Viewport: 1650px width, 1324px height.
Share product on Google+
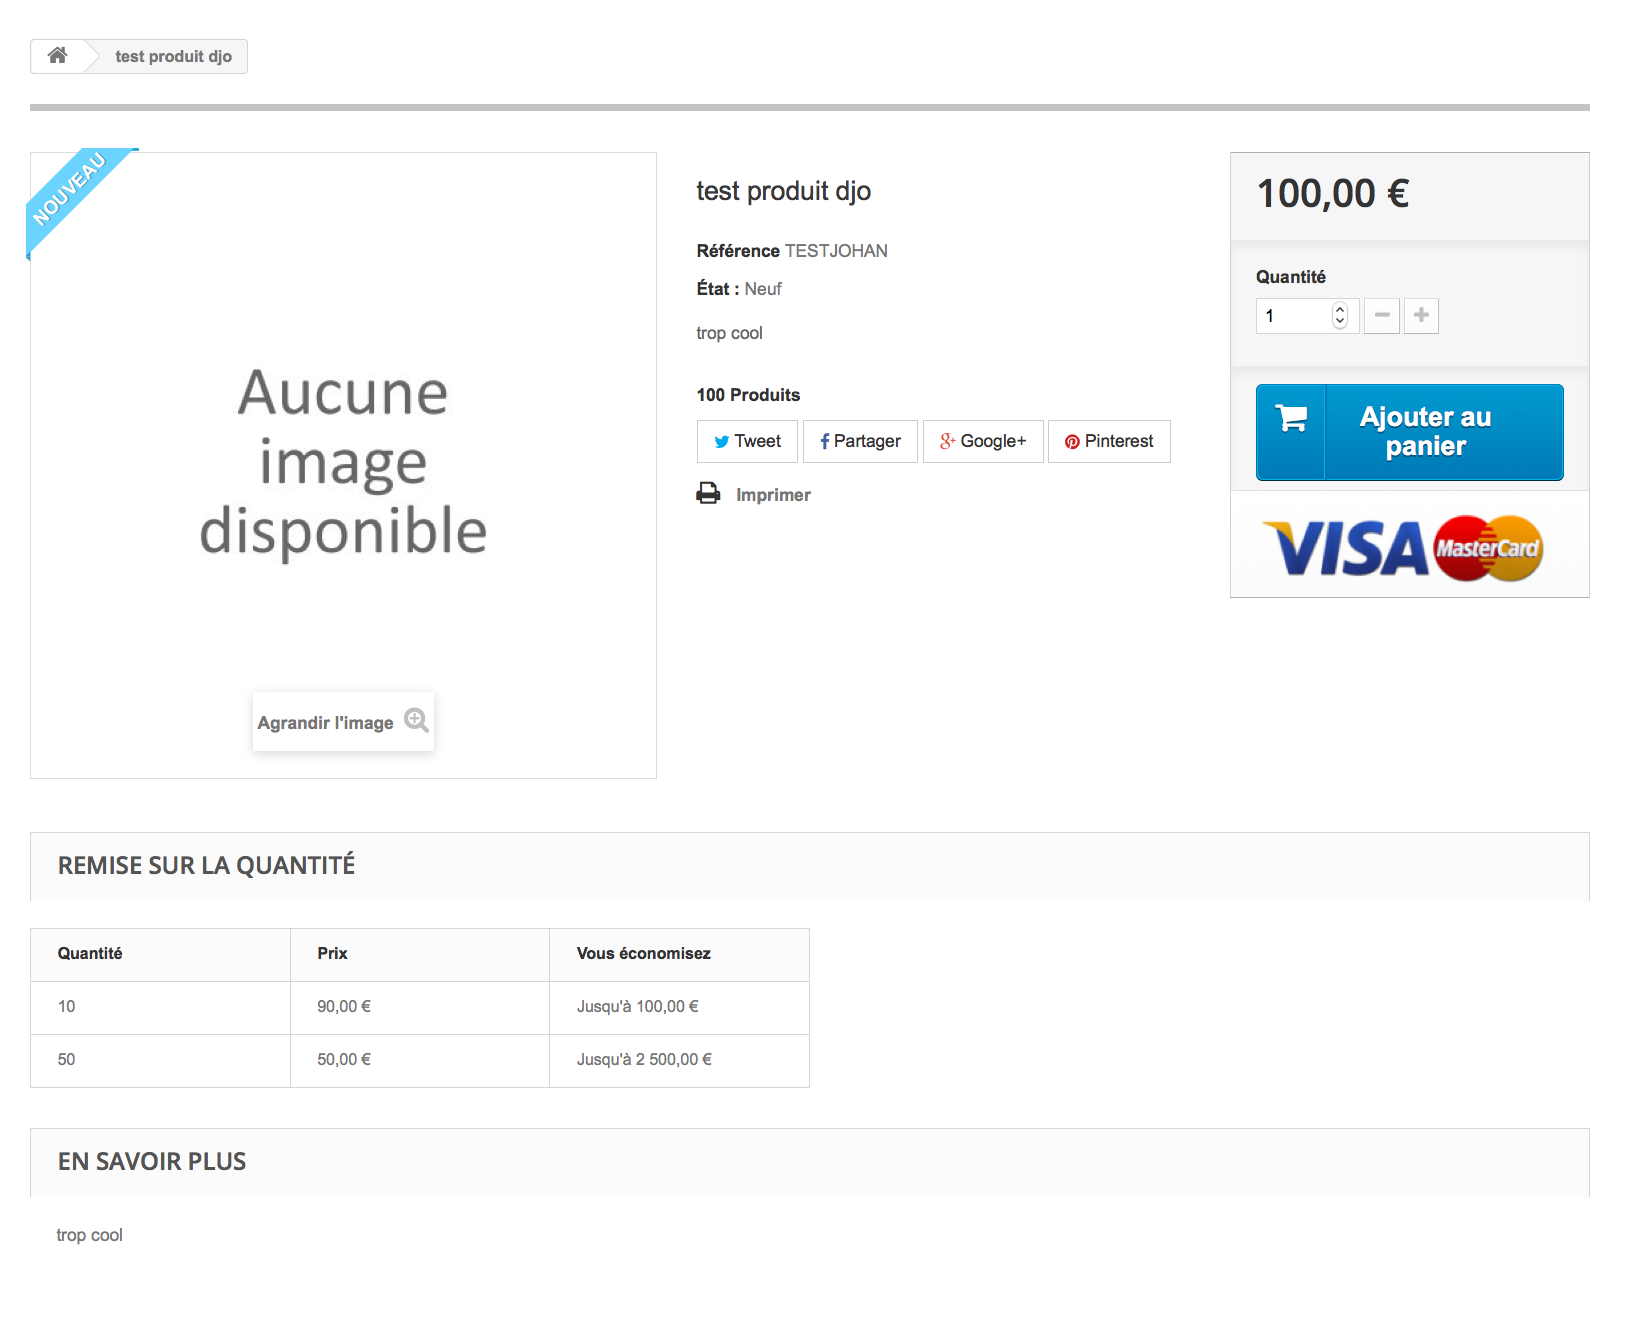pyautogui.click(x=983, y=441)
